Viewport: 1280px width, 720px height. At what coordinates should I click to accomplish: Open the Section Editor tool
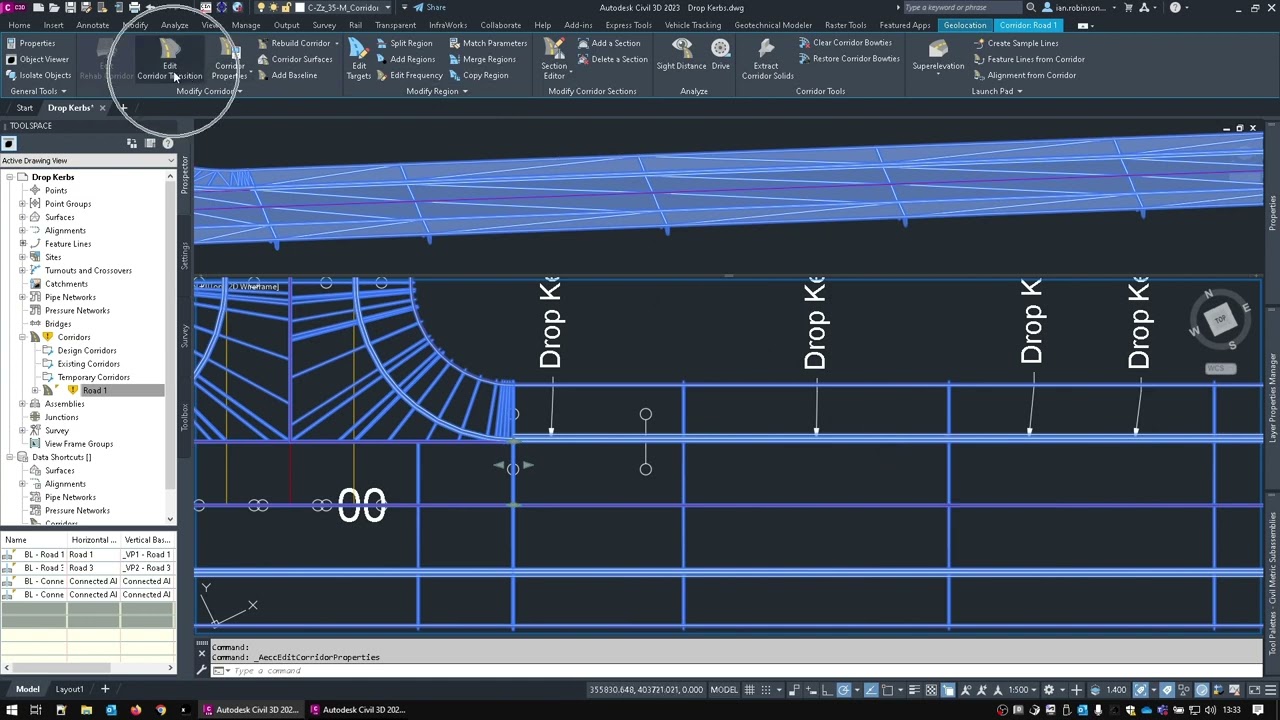point(554,59)
